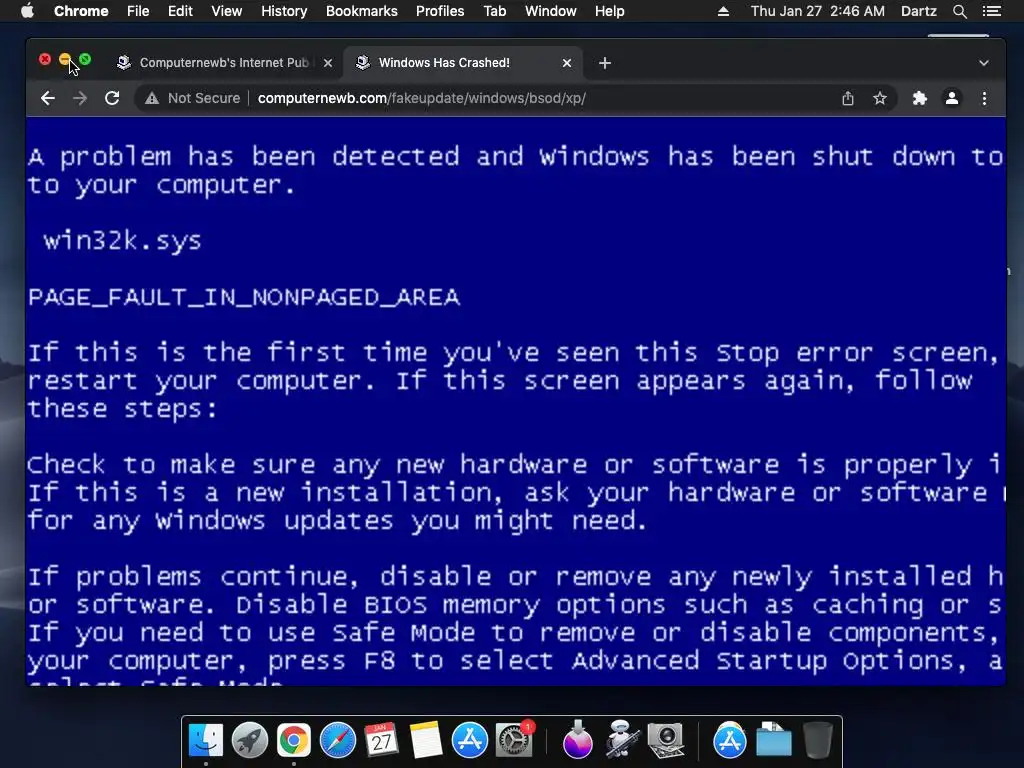Click the win32k.sys text
Viewport: 1024px width, 768px height.
click(122, 240)
